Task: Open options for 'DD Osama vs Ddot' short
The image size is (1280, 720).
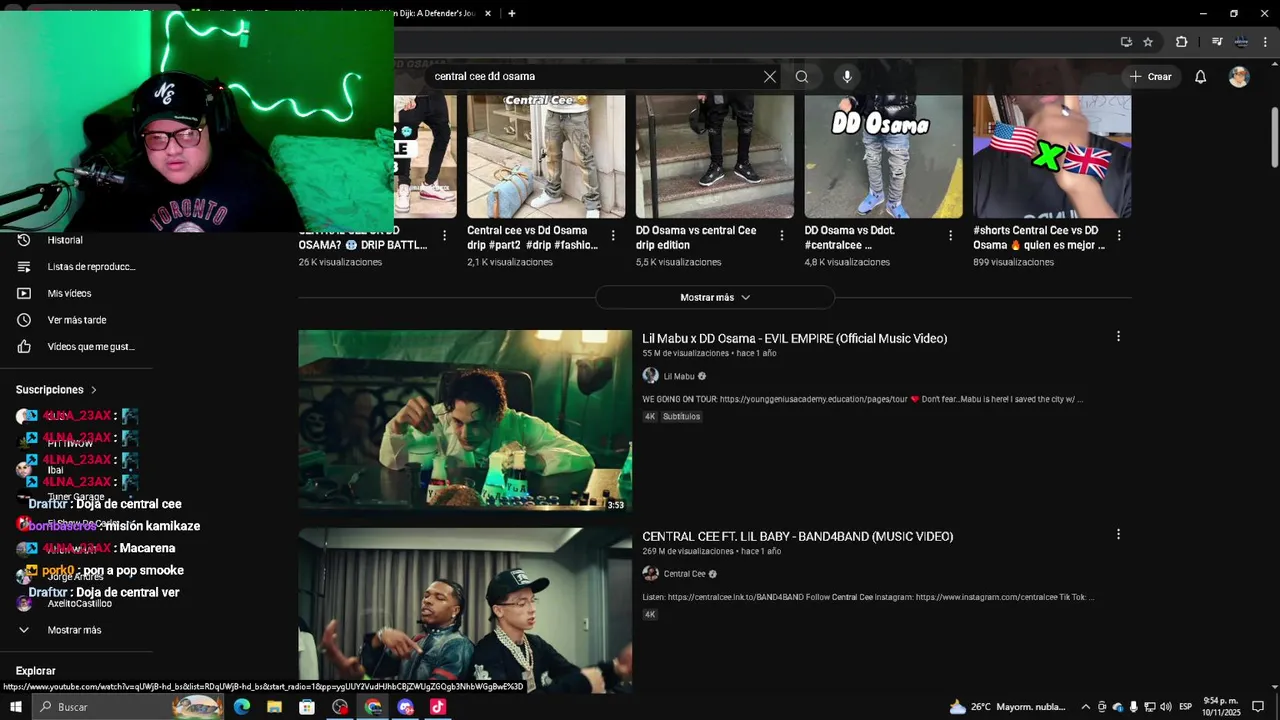Action: (x=951, y=236)
